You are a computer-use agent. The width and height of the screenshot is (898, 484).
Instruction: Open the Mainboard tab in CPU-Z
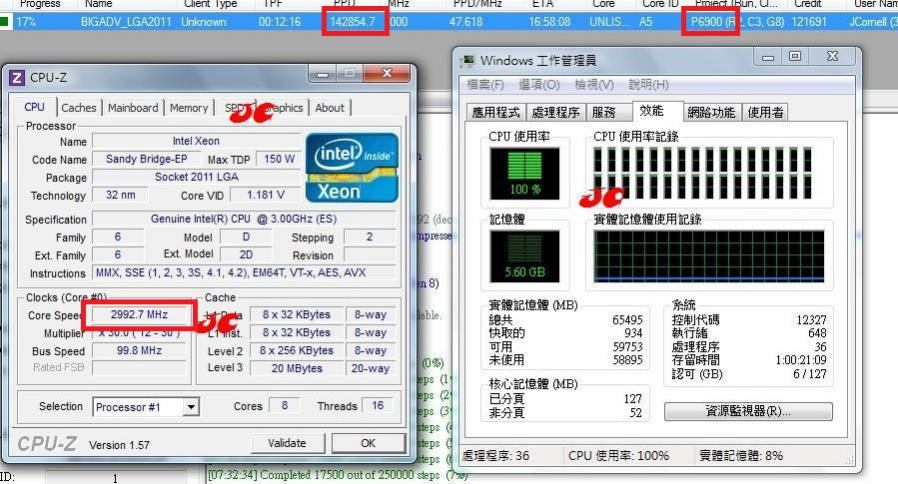(133, 108)
